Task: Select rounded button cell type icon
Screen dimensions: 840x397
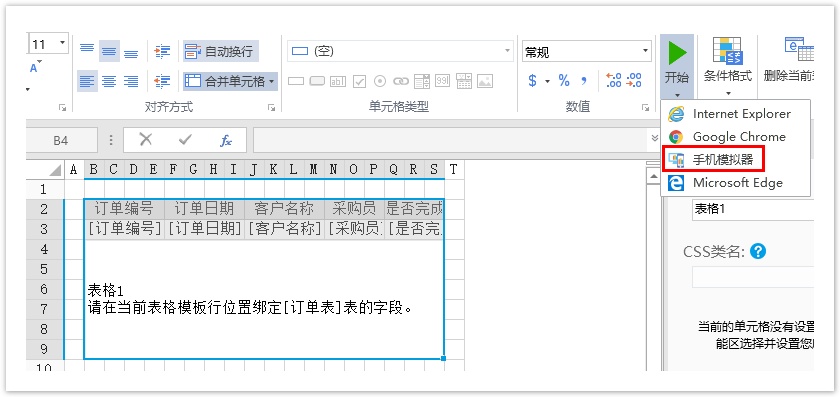Action: click(x=317, y=81)
